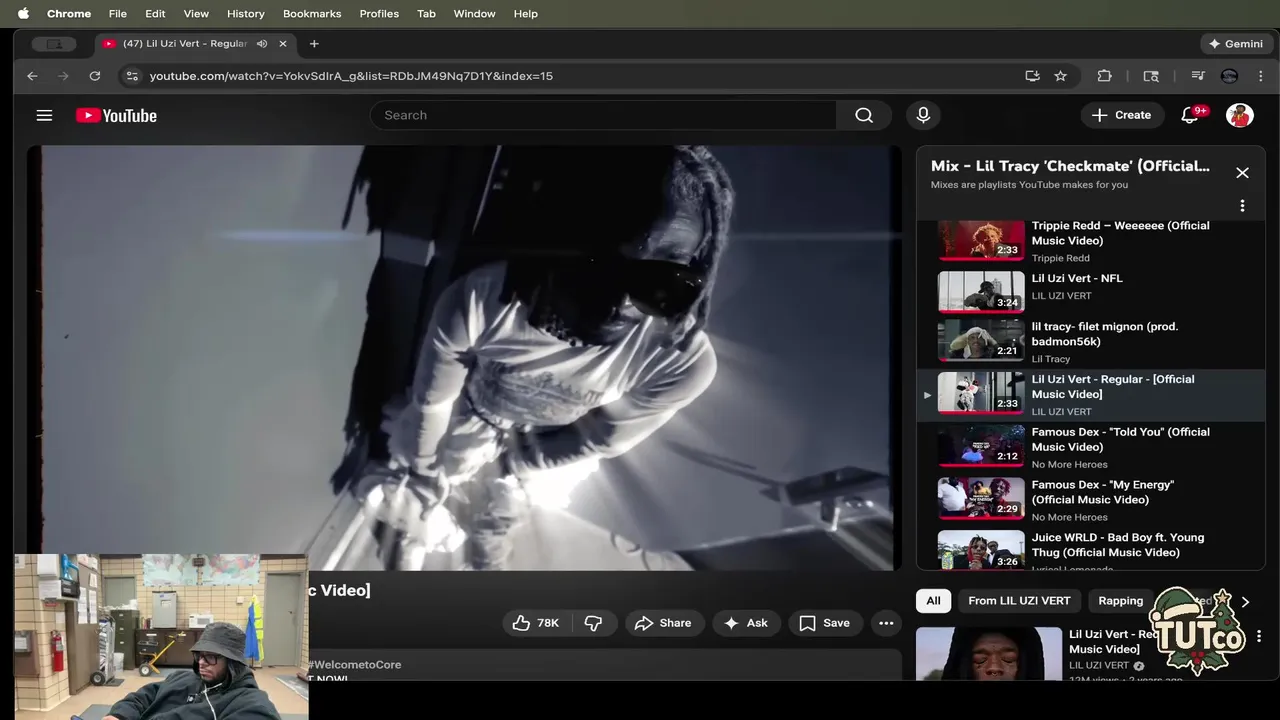Click the YouTube search field
Image resolution: width=1280 pixels, height=720 pixels.
tap(604, 115)
